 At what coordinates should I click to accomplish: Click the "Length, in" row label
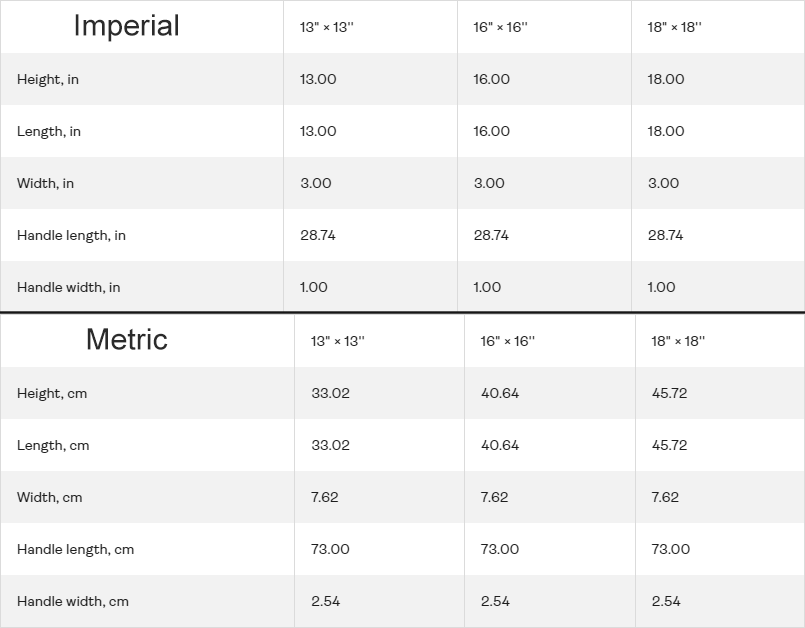pos(49,131)
